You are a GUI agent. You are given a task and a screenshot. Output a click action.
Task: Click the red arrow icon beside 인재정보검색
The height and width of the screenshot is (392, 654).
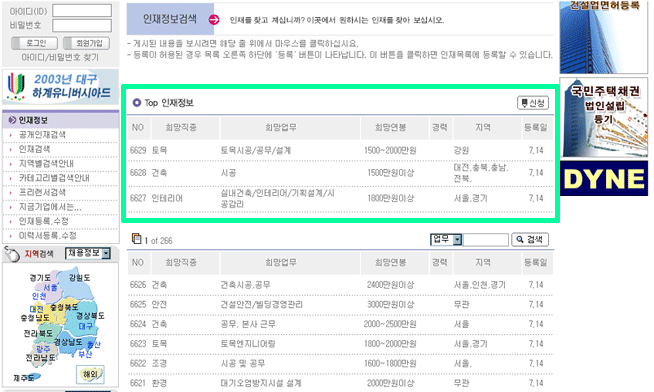214,19
